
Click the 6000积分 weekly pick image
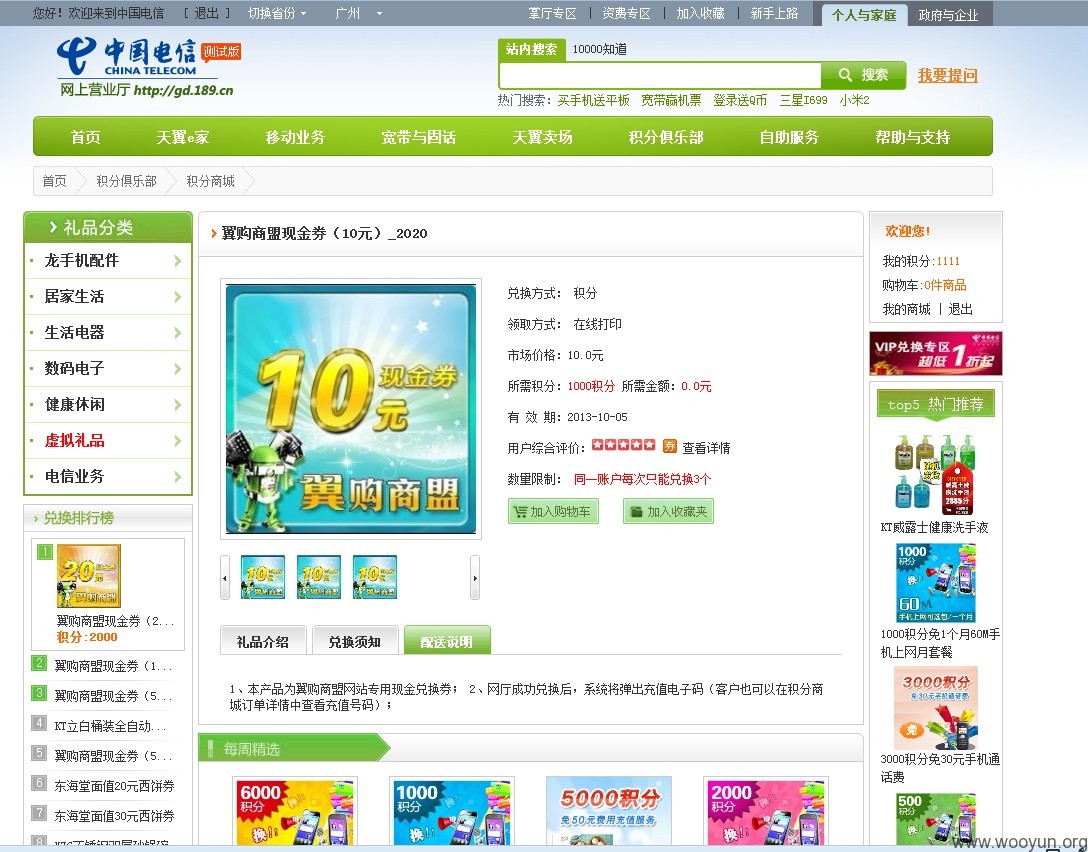pyautogui.click(x=295, y=812)
